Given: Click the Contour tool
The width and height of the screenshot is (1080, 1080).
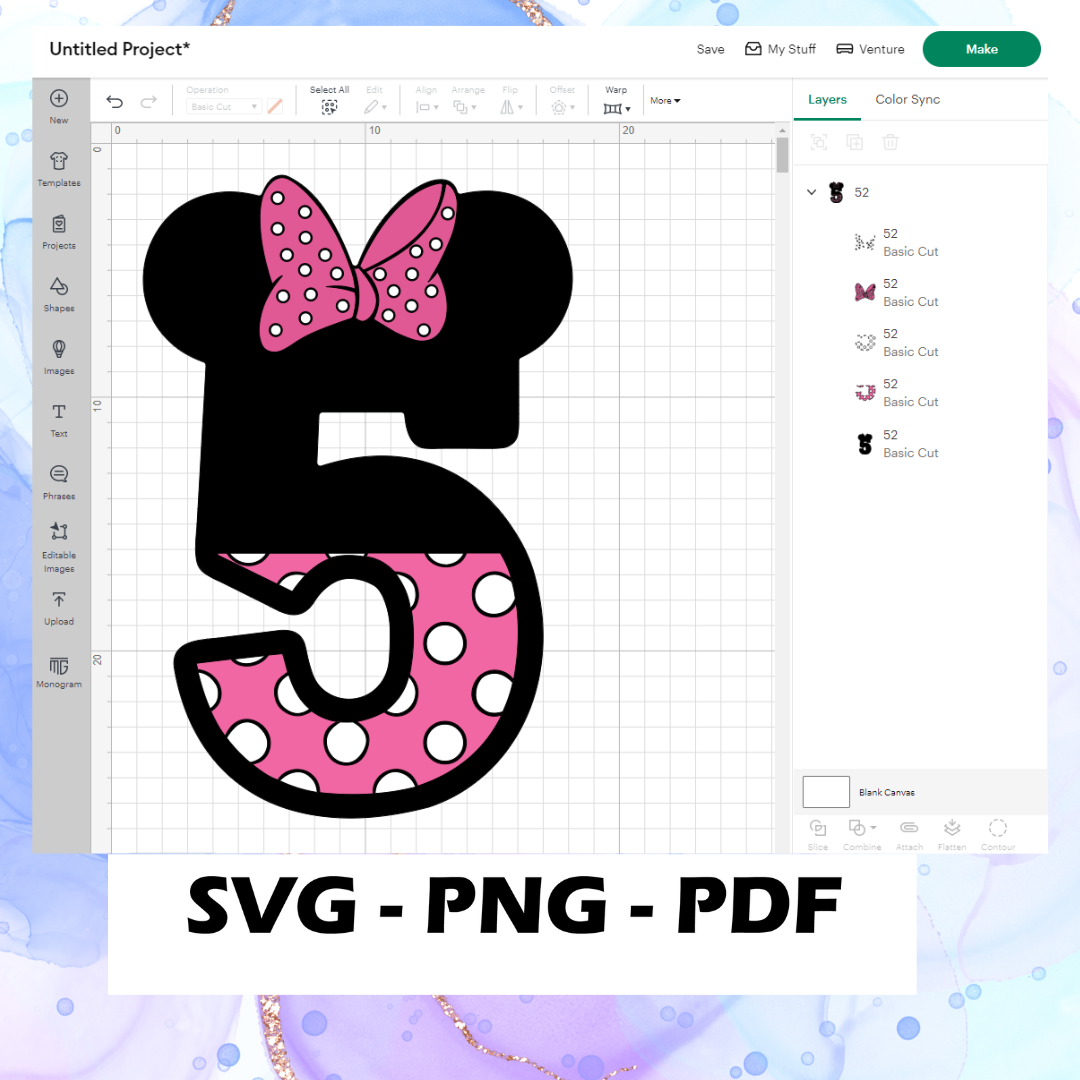Looking at the screenshot, I should (x=998, y=834).
